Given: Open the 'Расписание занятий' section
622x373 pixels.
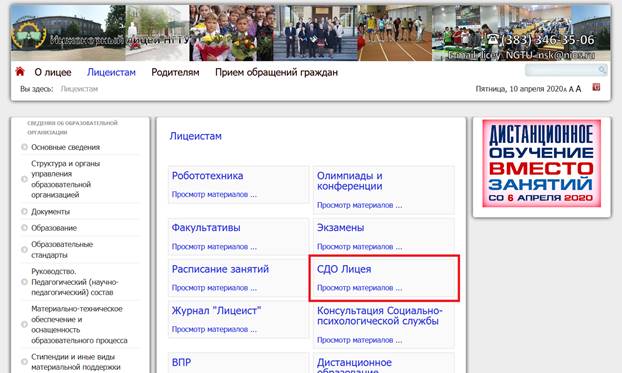Looking at the screenshot, I should pos(220,269).
